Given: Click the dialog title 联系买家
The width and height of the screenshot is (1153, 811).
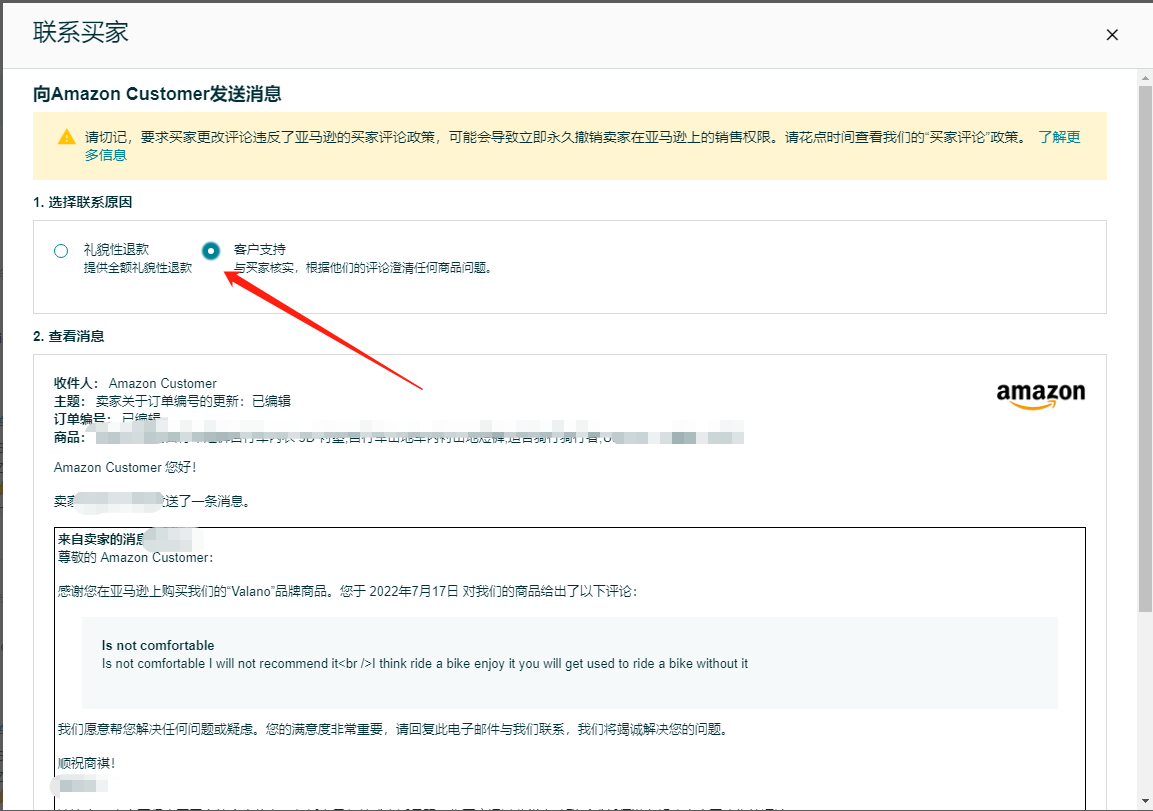Looking at the screenshot, I should pyautogui.click(x=81, y=32).
